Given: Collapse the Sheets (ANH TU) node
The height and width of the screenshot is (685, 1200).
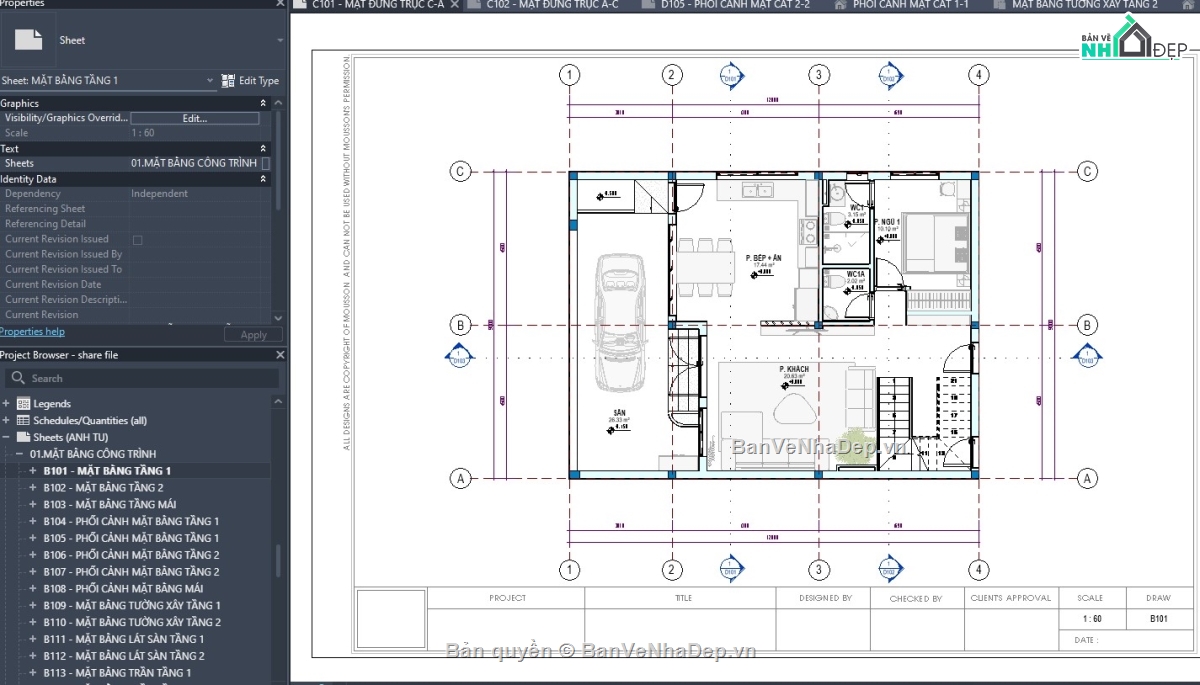Looking at the screenshot, I should [7, 437].
